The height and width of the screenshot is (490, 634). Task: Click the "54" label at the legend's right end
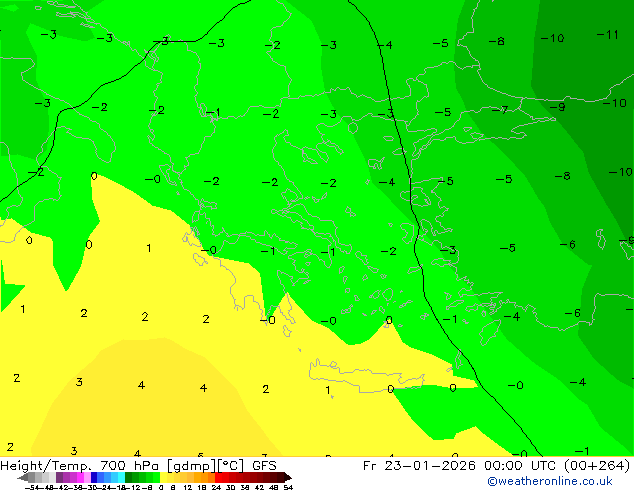point(288,488)
